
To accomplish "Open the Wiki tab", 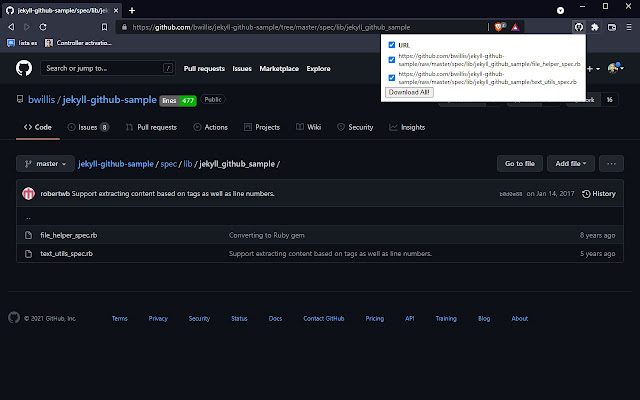I will coord(308,127).
